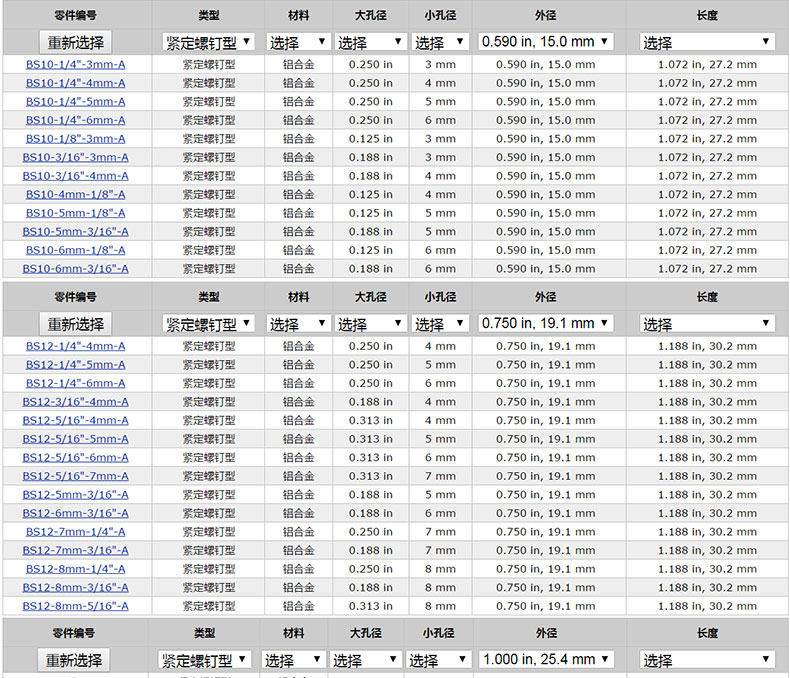Click 重新选择 in the 1.000 in table

pos(74,660)
